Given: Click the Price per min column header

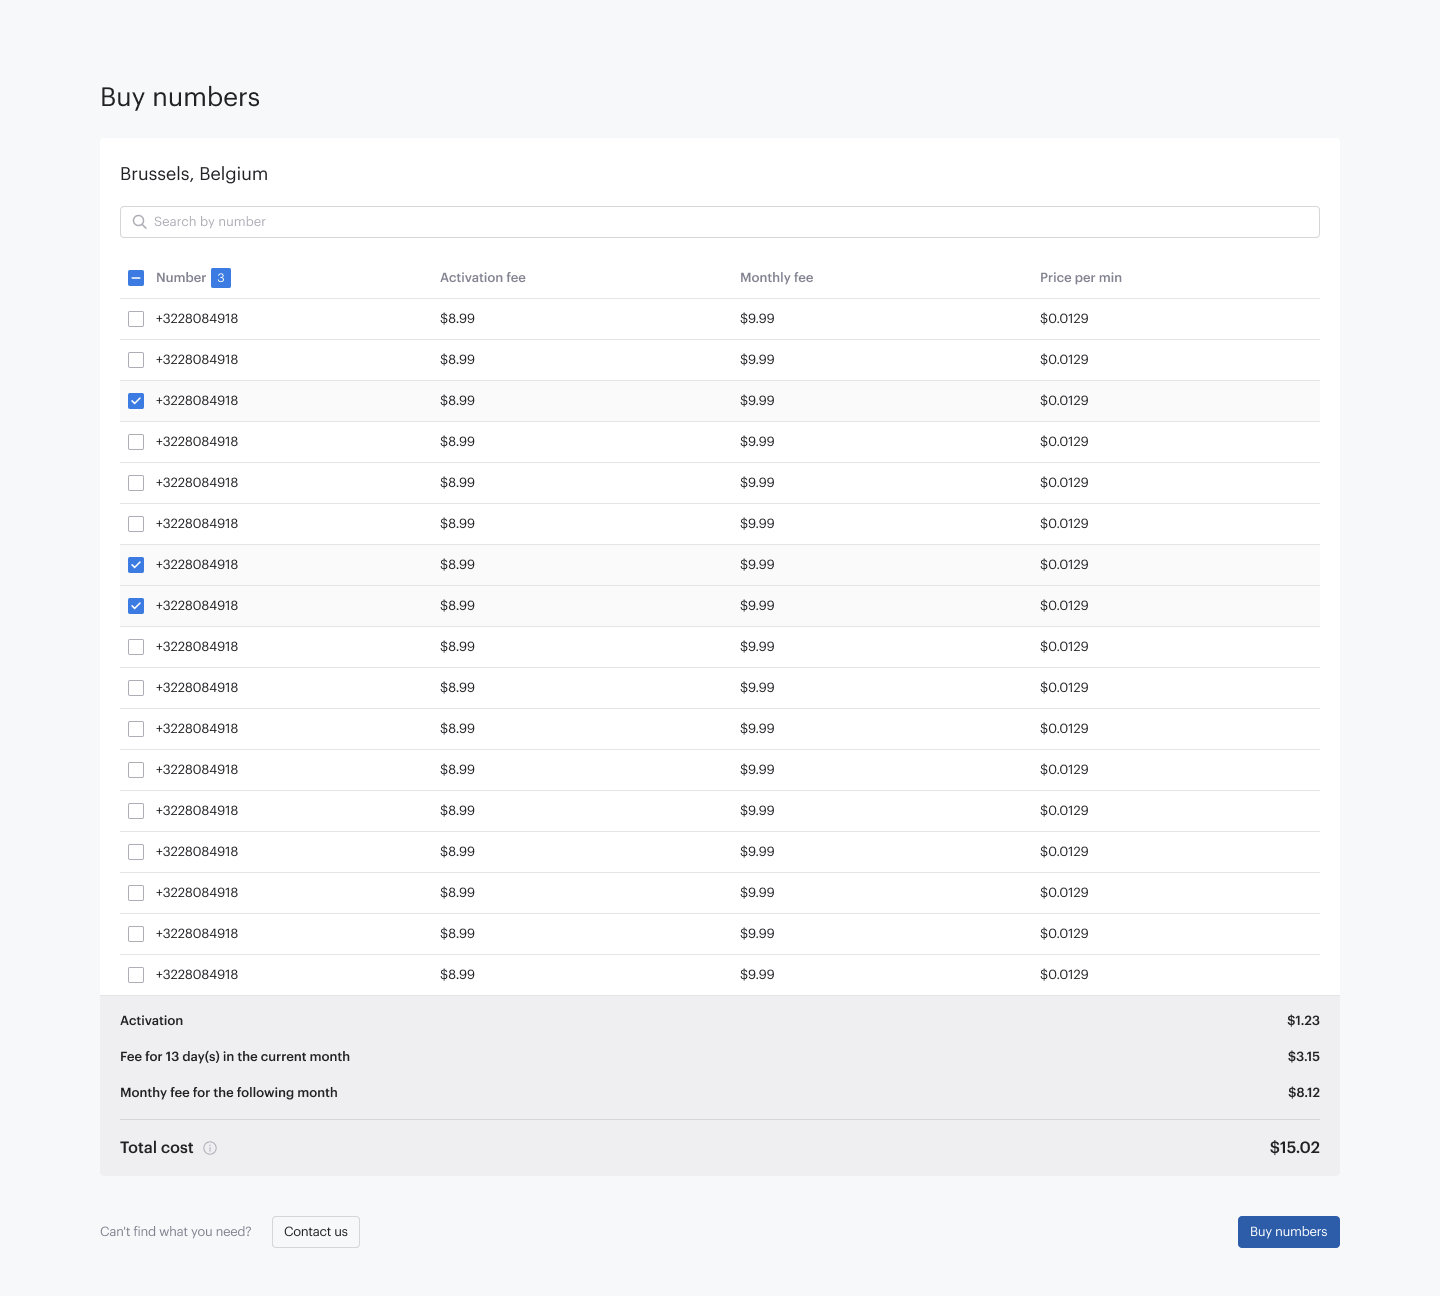Looking at the screenshot, I should [x=1080, y=278].
